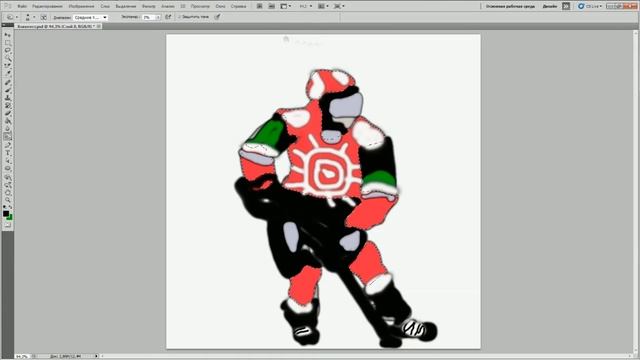Select the Zoom tool

point(7,200)
